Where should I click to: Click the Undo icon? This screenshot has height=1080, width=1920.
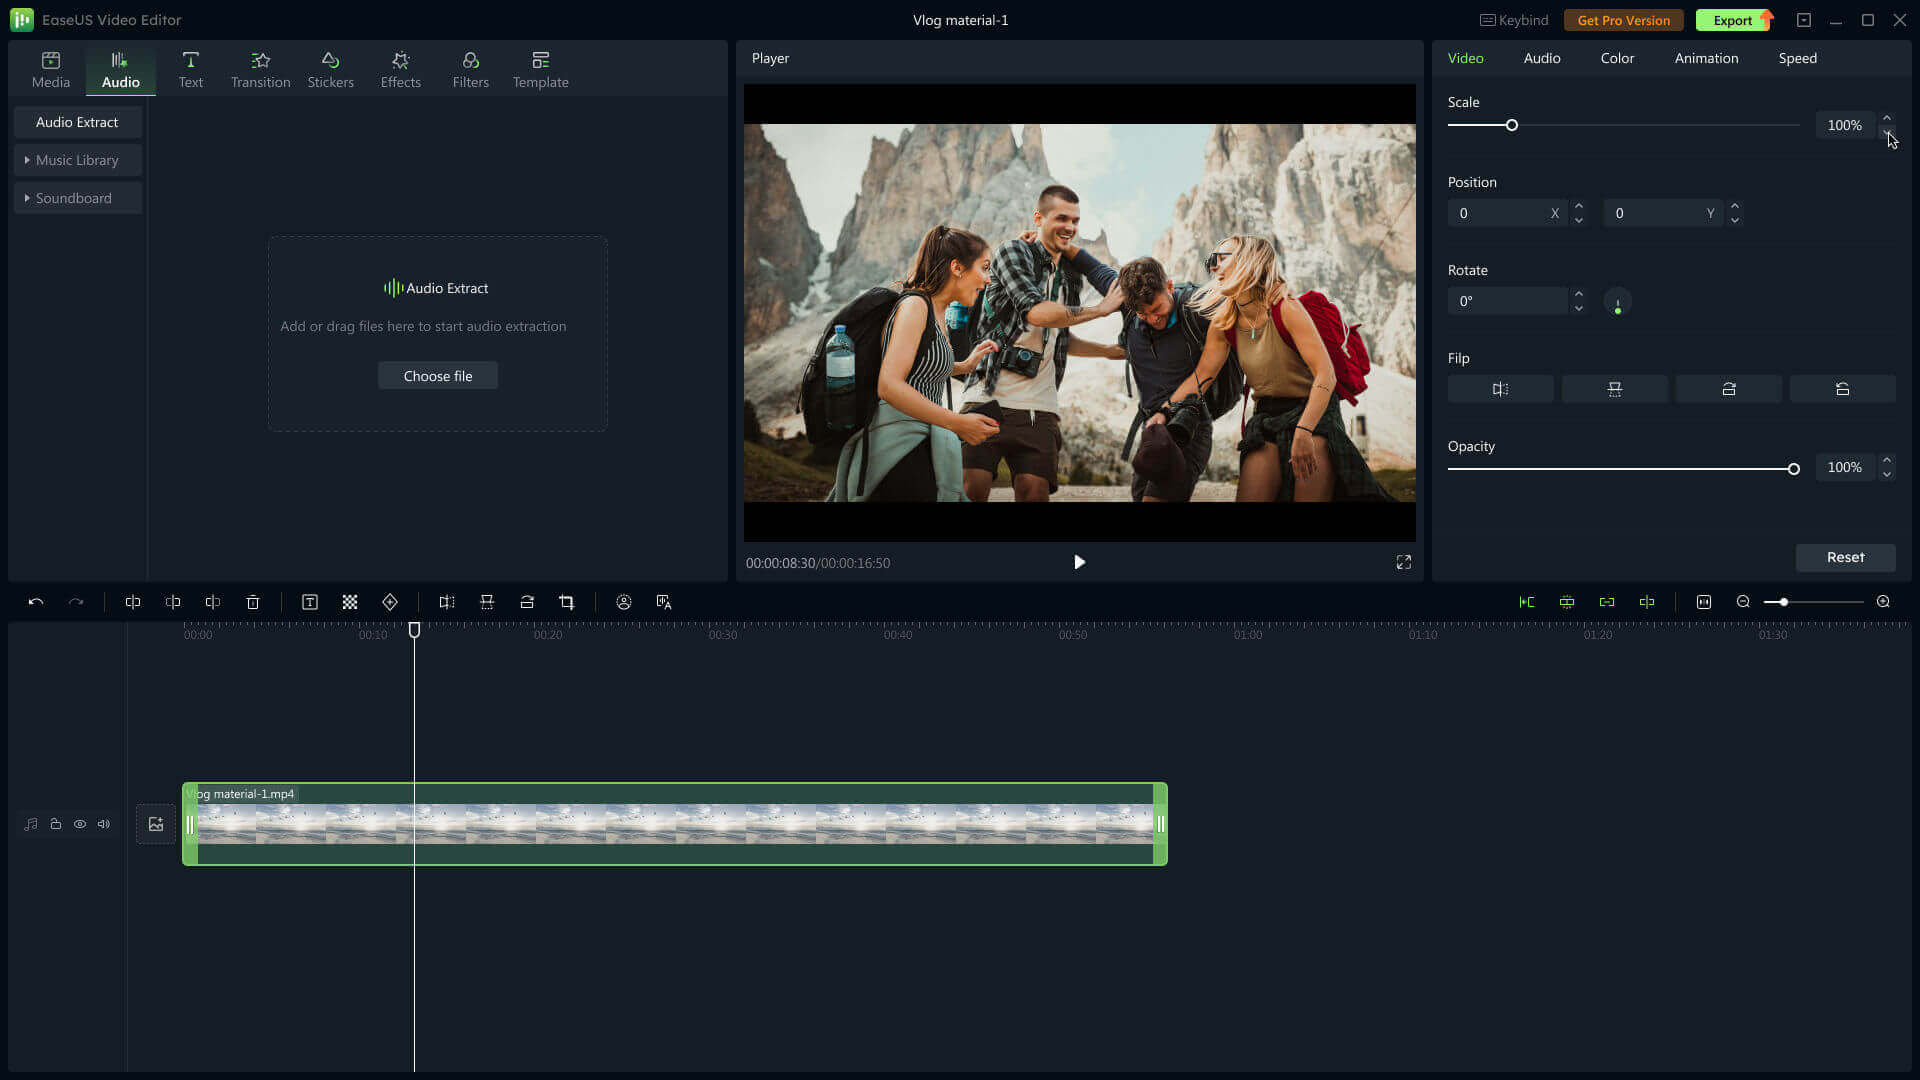coord(35,602)
